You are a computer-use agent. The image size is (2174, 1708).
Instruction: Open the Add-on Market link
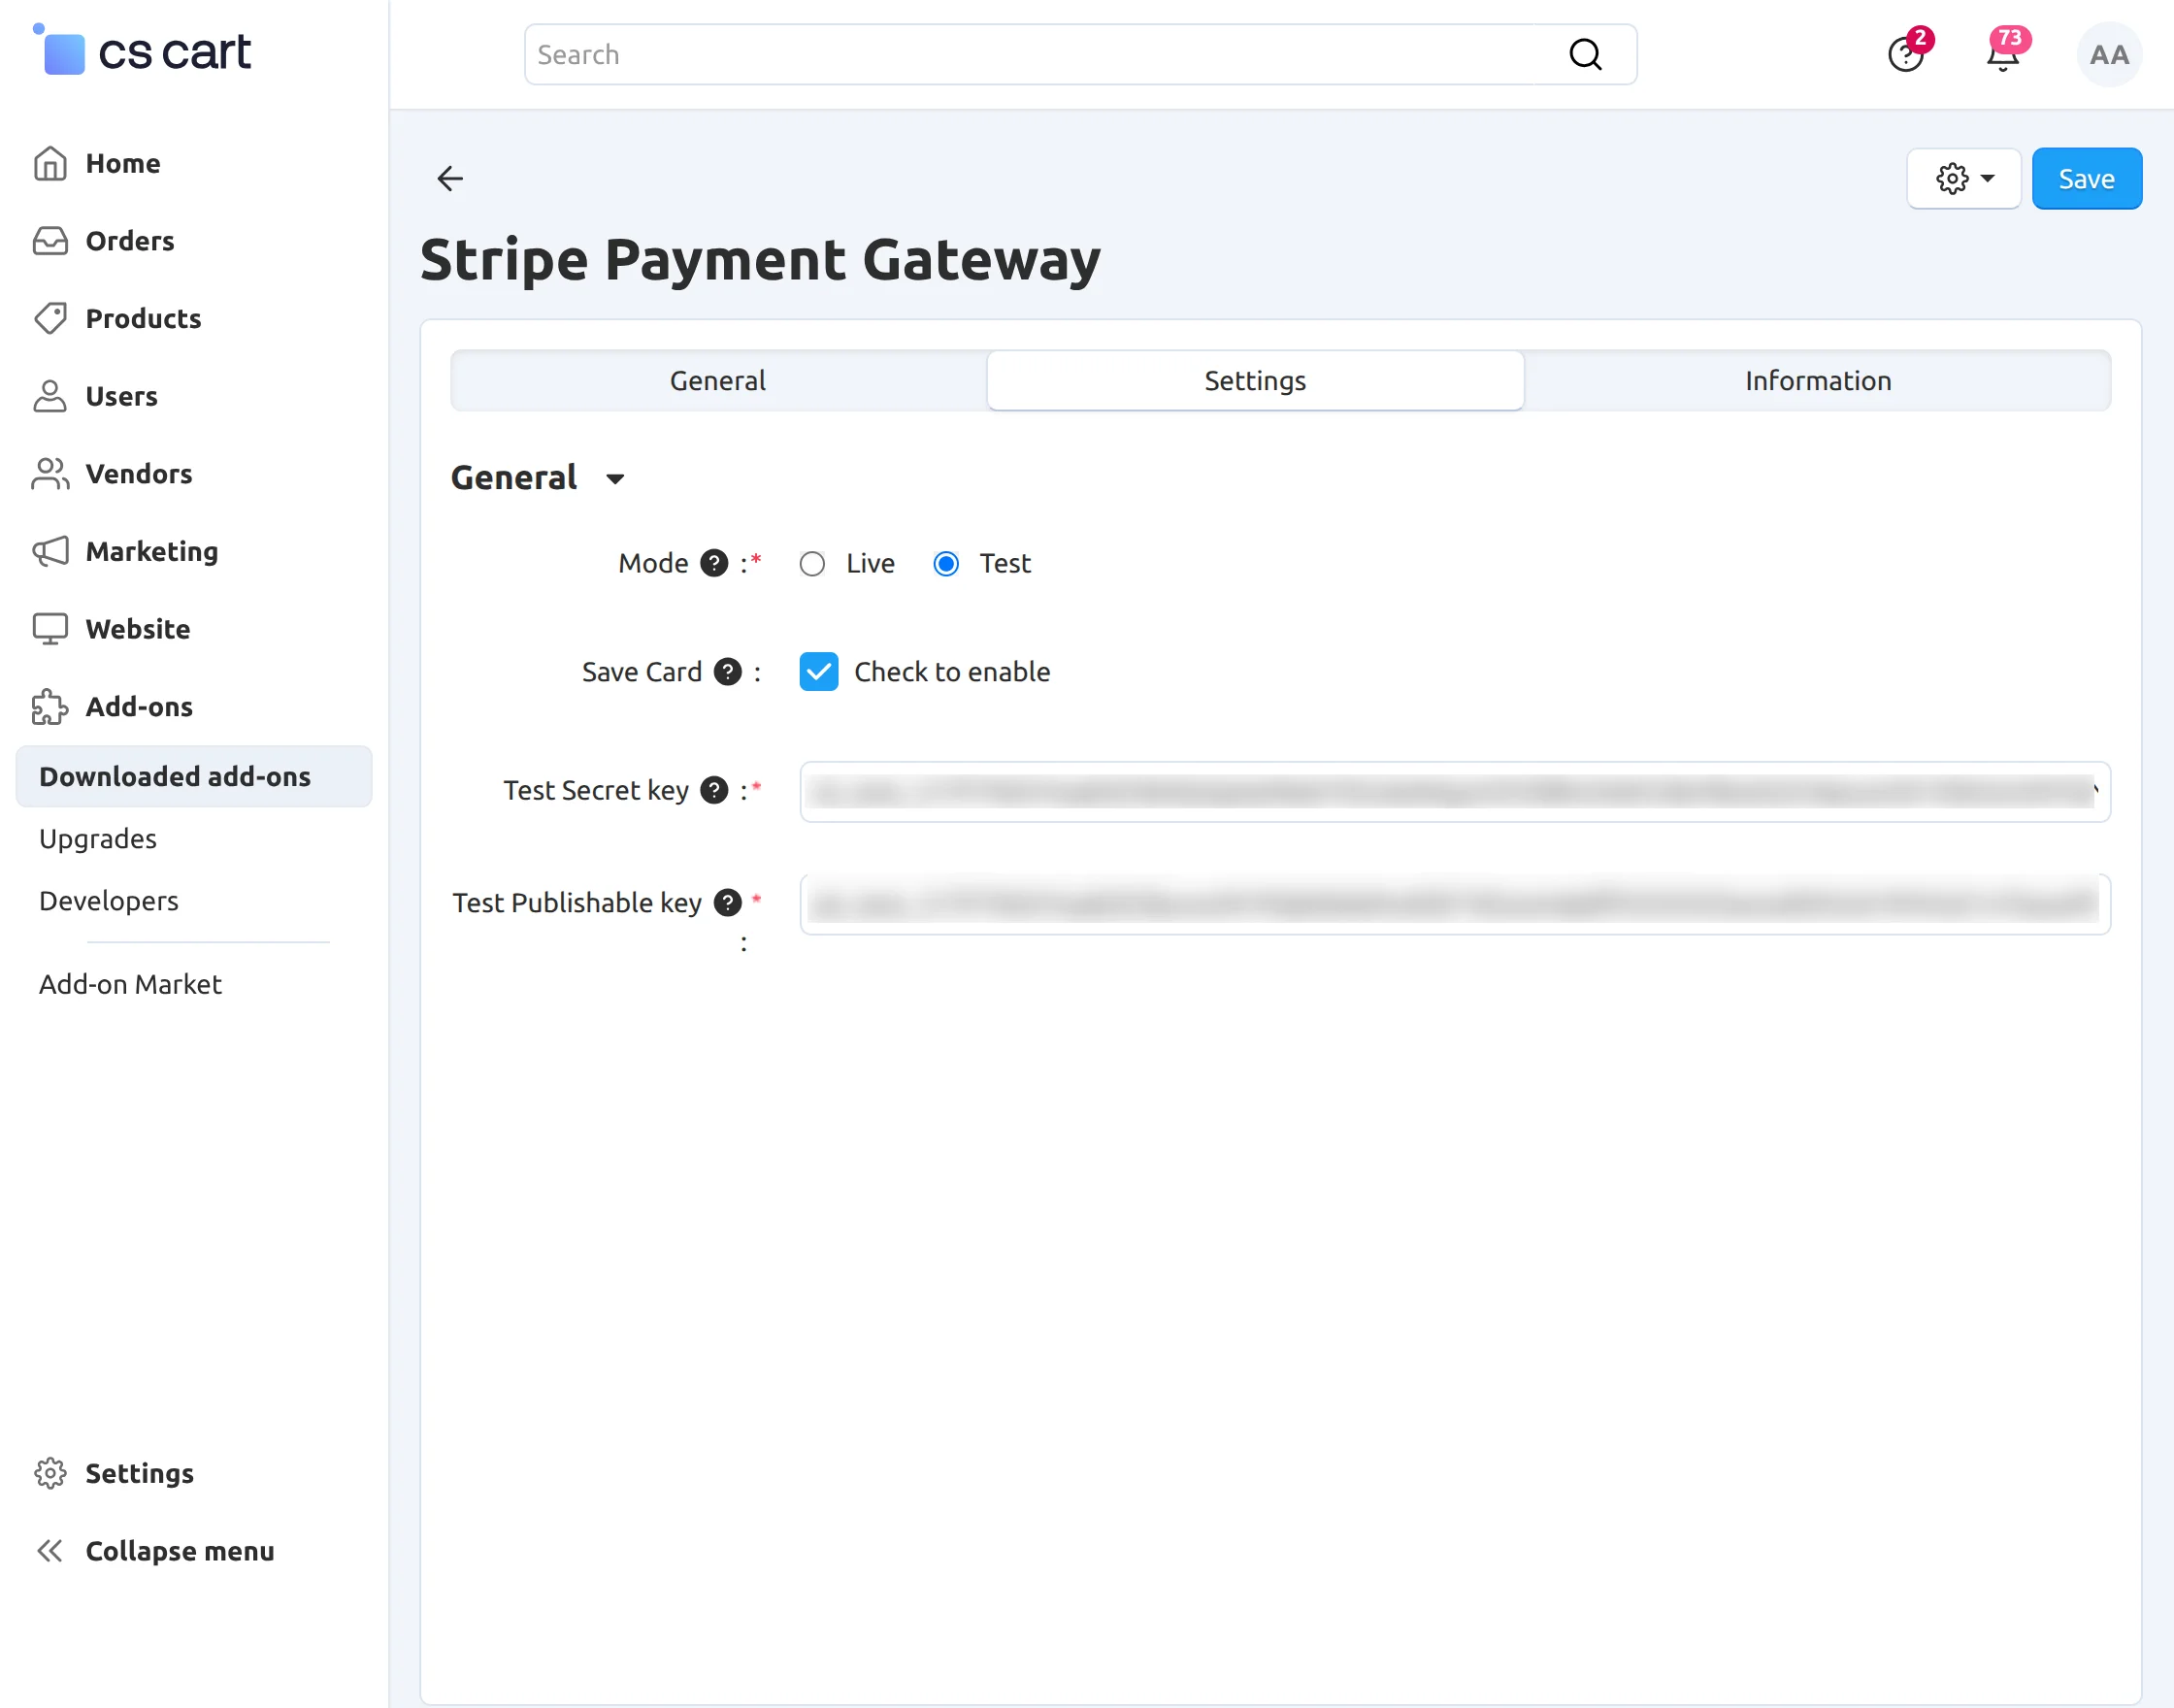tap(130, 984)
